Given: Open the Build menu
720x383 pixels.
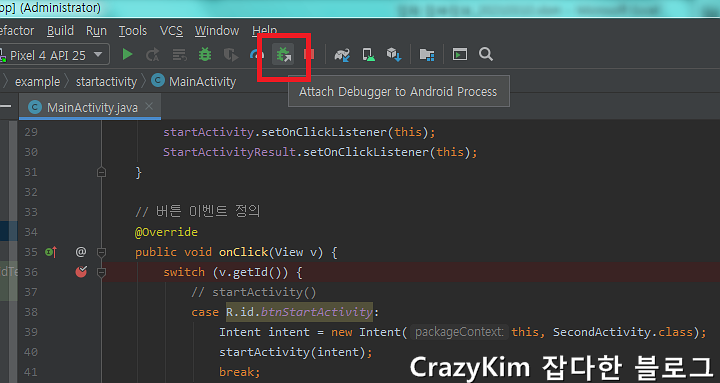Looking at the screenshot, I should point(60,31).
